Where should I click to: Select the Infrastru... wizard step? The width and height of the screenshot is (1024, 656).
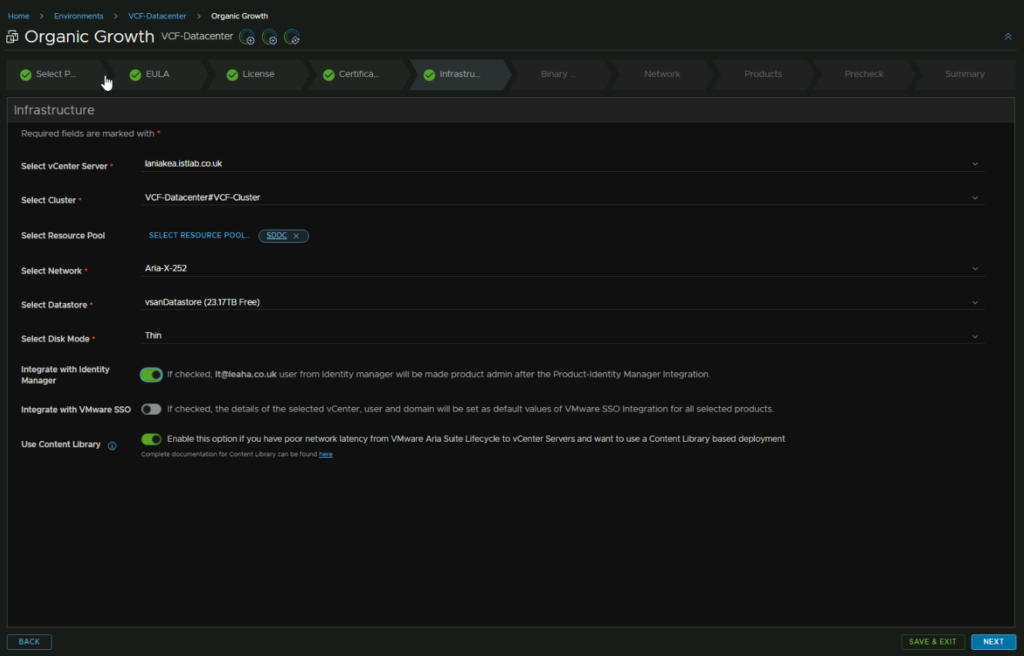pos(459,74)
